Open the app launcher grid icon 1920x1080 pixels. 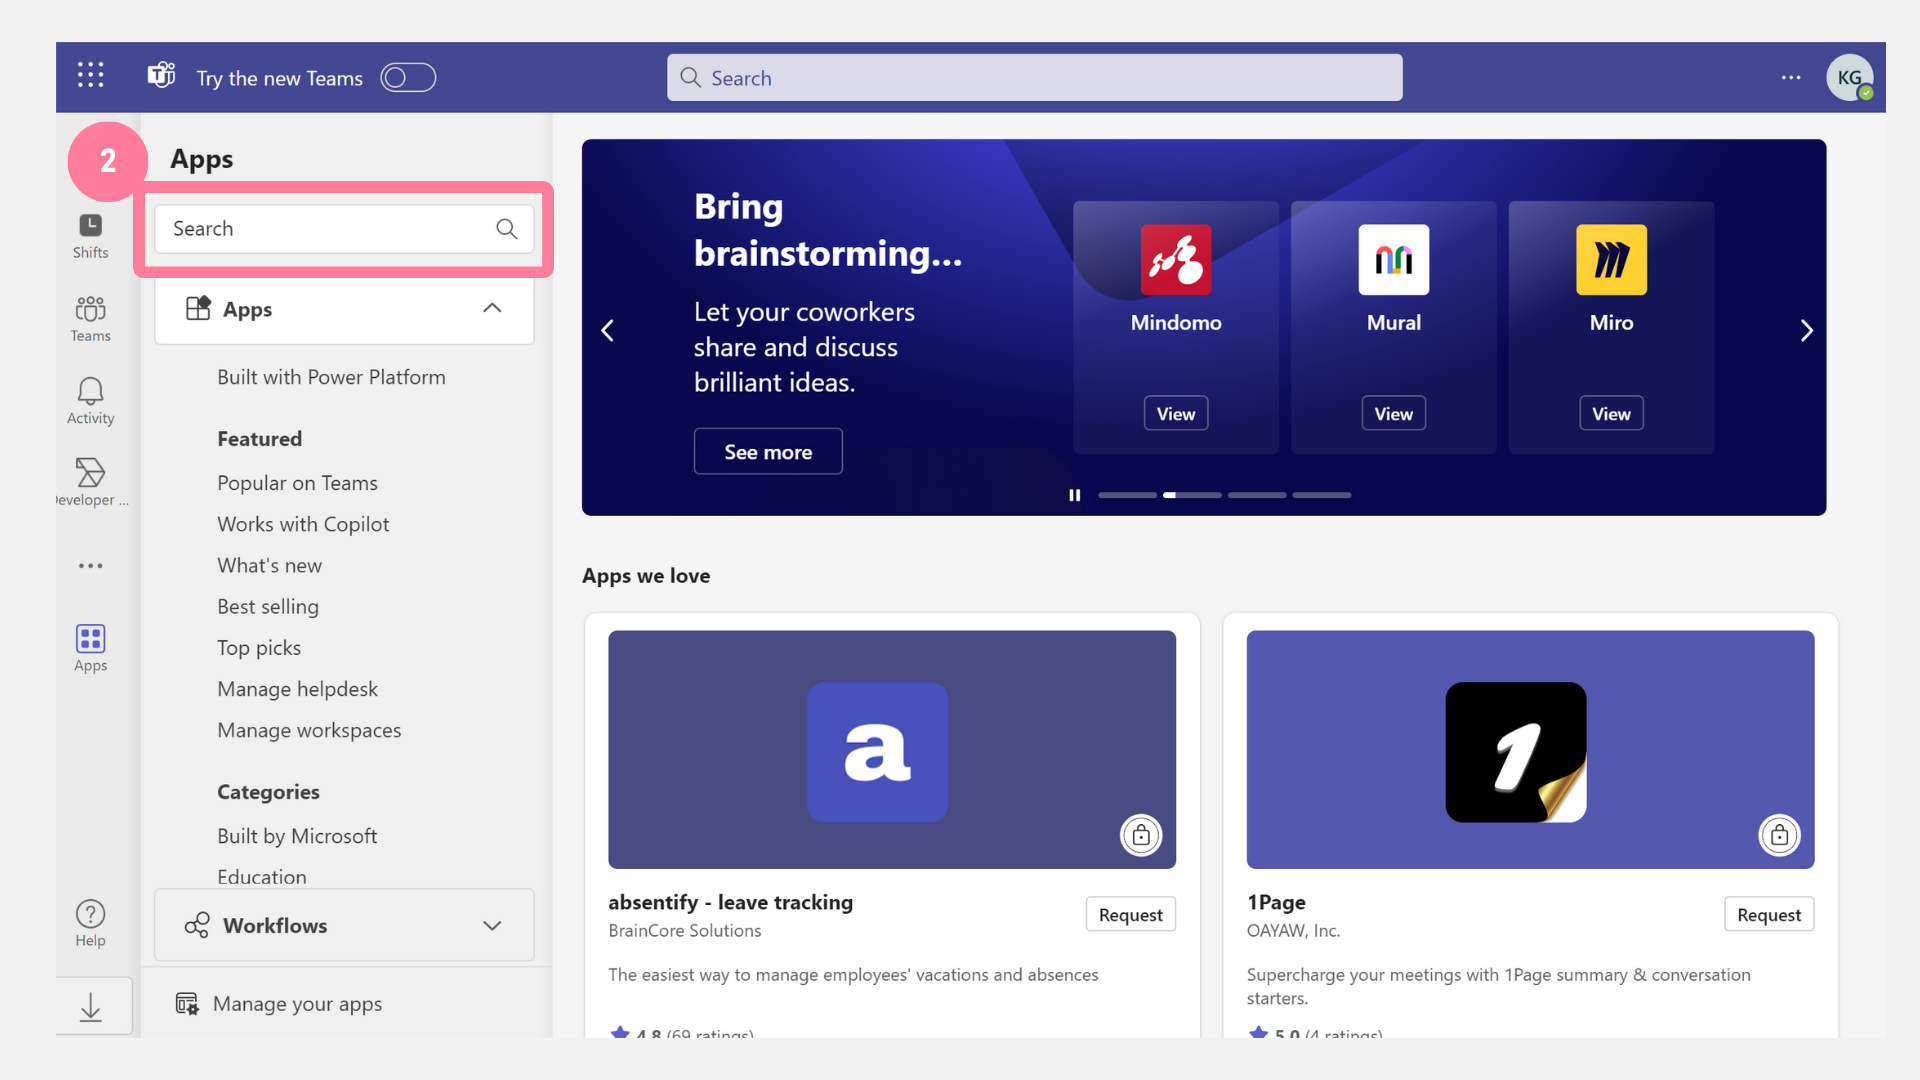tap(90, 76)
